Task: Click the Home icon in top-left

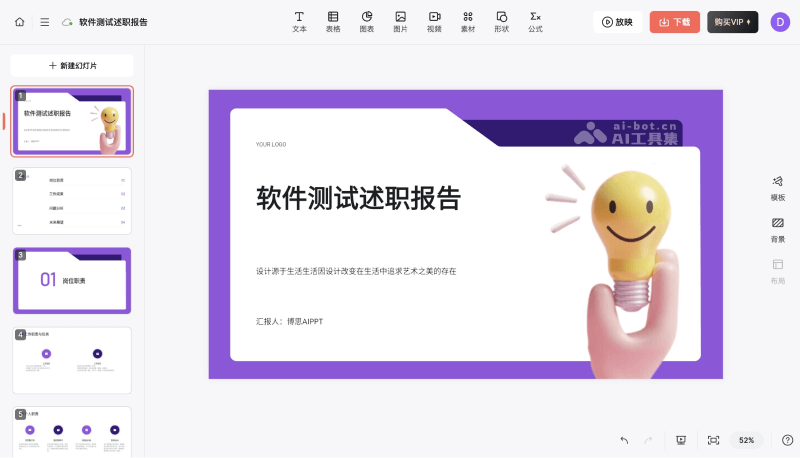Action: [20, 21]
